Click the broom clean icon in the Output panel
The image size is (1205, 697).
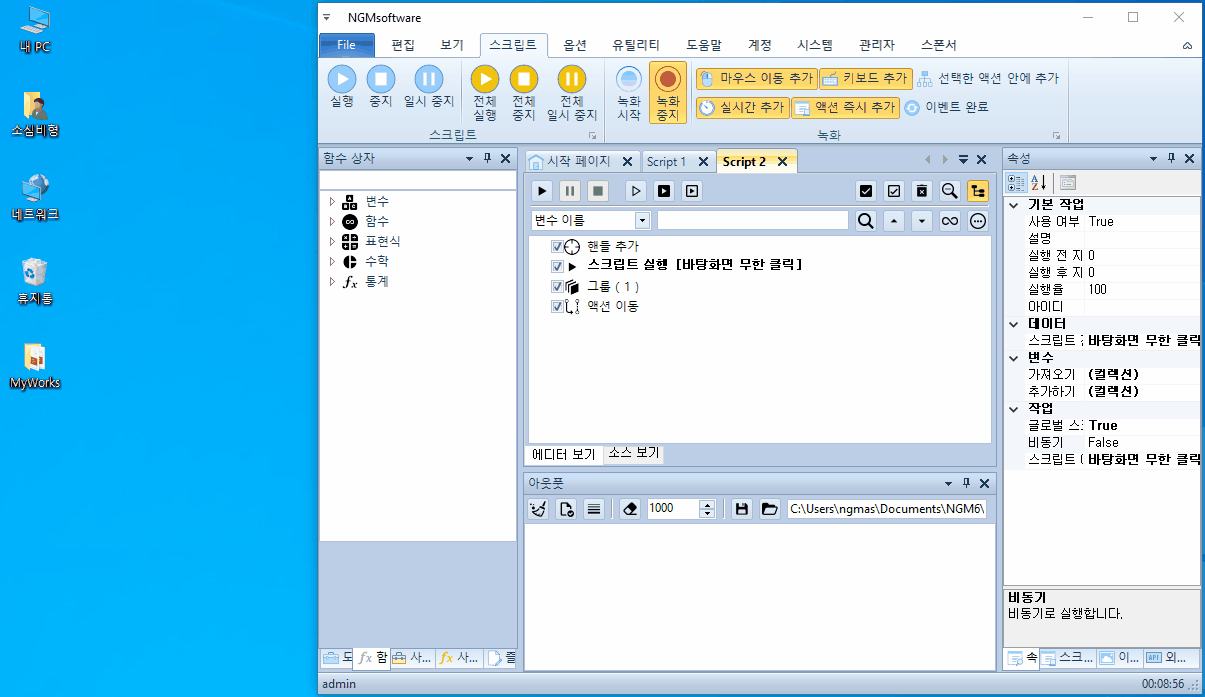[x=539, y=508]
